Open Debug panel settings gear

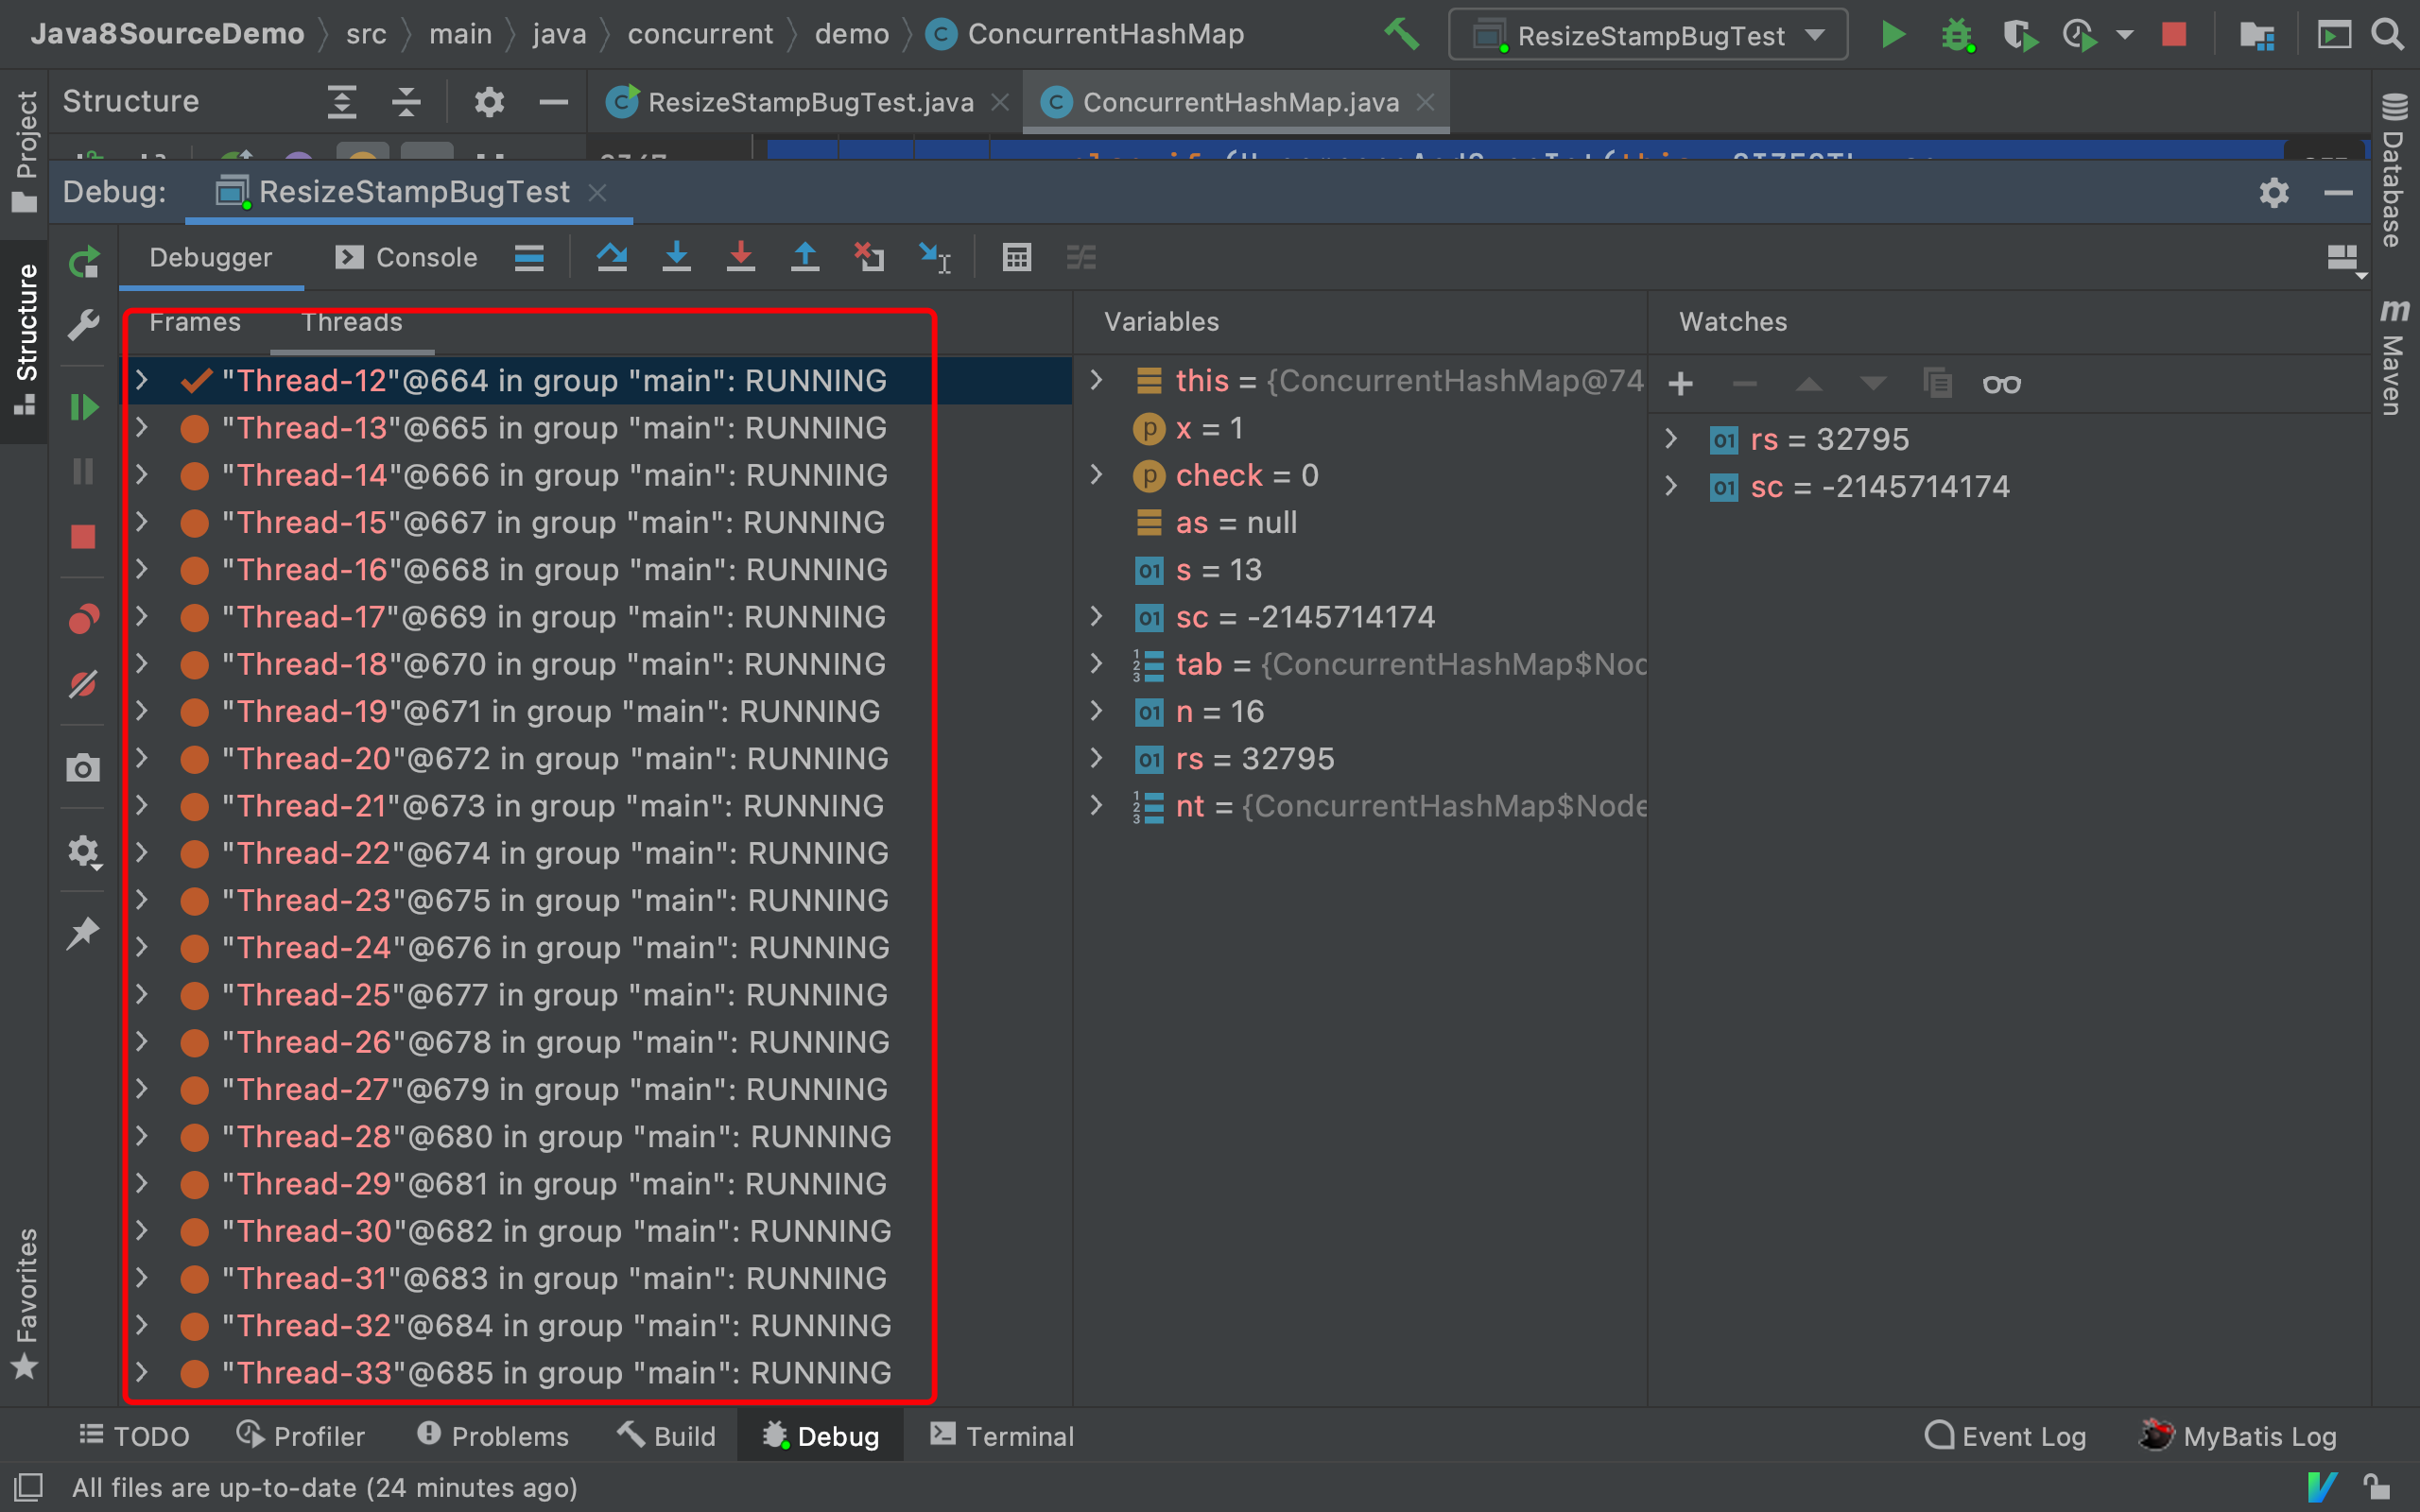2274,192
